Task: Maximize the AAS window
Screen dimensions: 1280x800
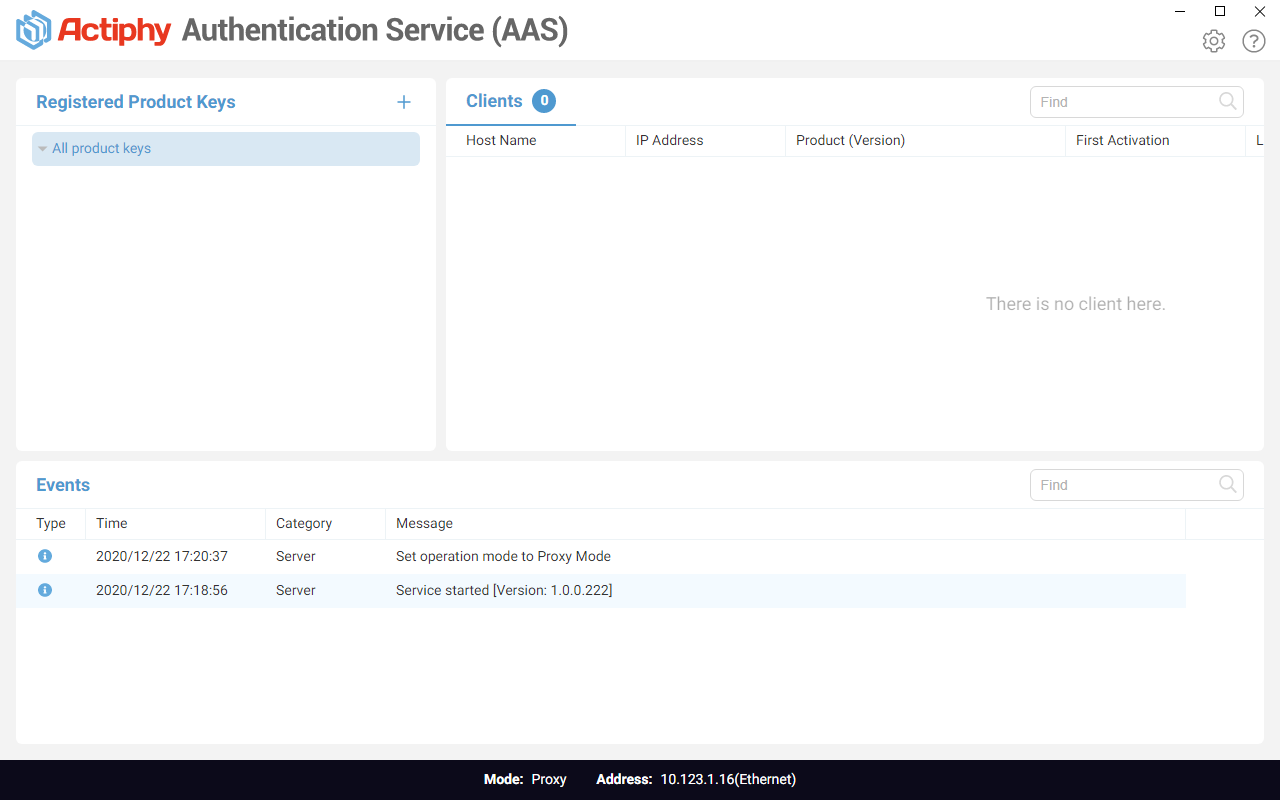Action: point(1220,11)
